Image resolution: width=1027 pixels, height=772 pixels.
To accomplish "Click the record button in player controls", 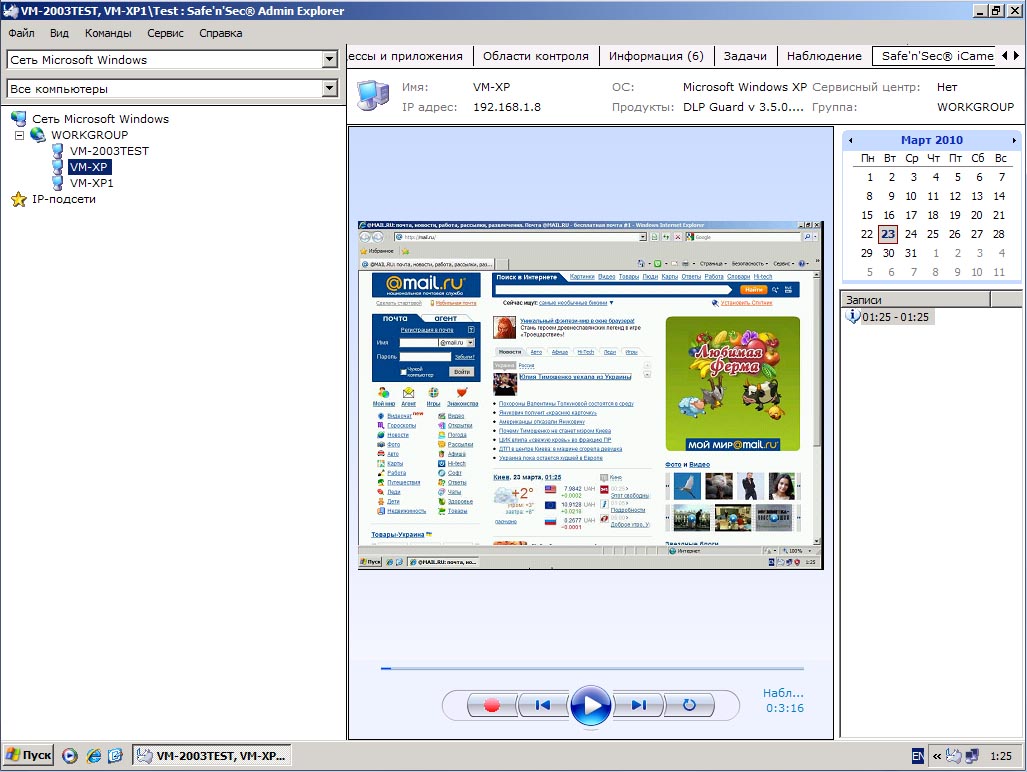I will coord(492,705).
